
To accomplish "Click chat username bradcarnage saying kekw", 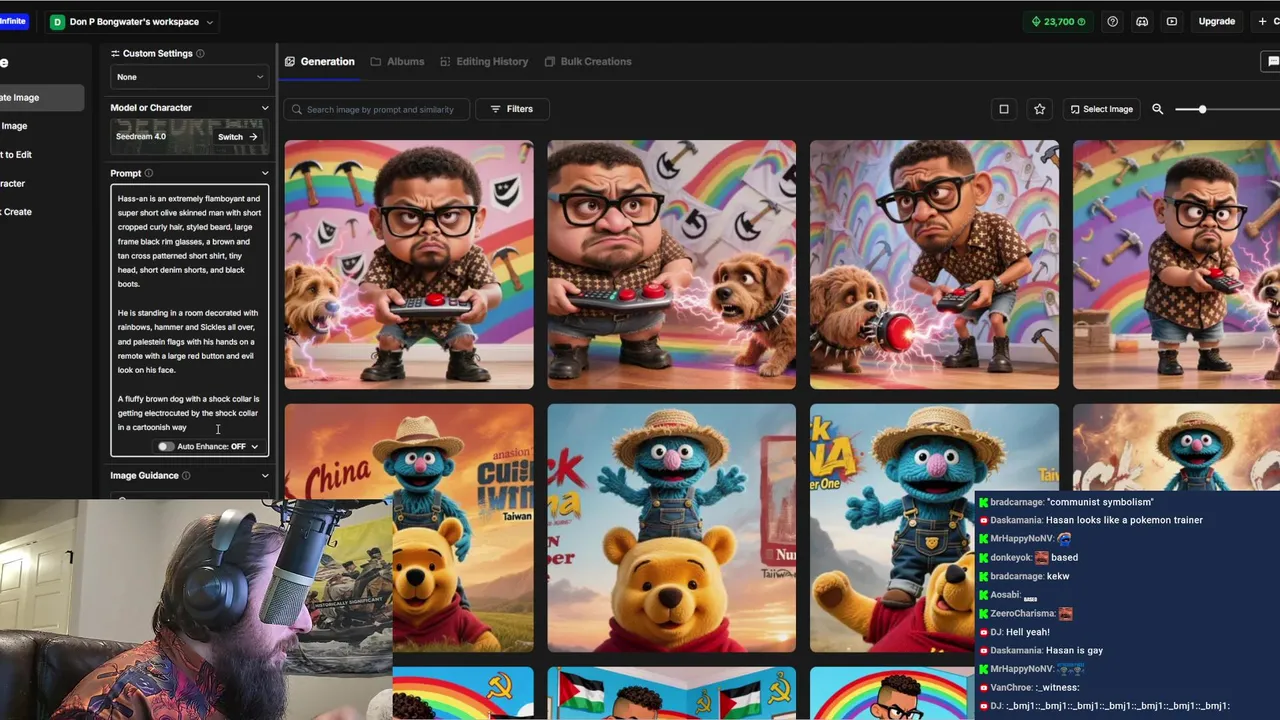I will pos(1016,576).
